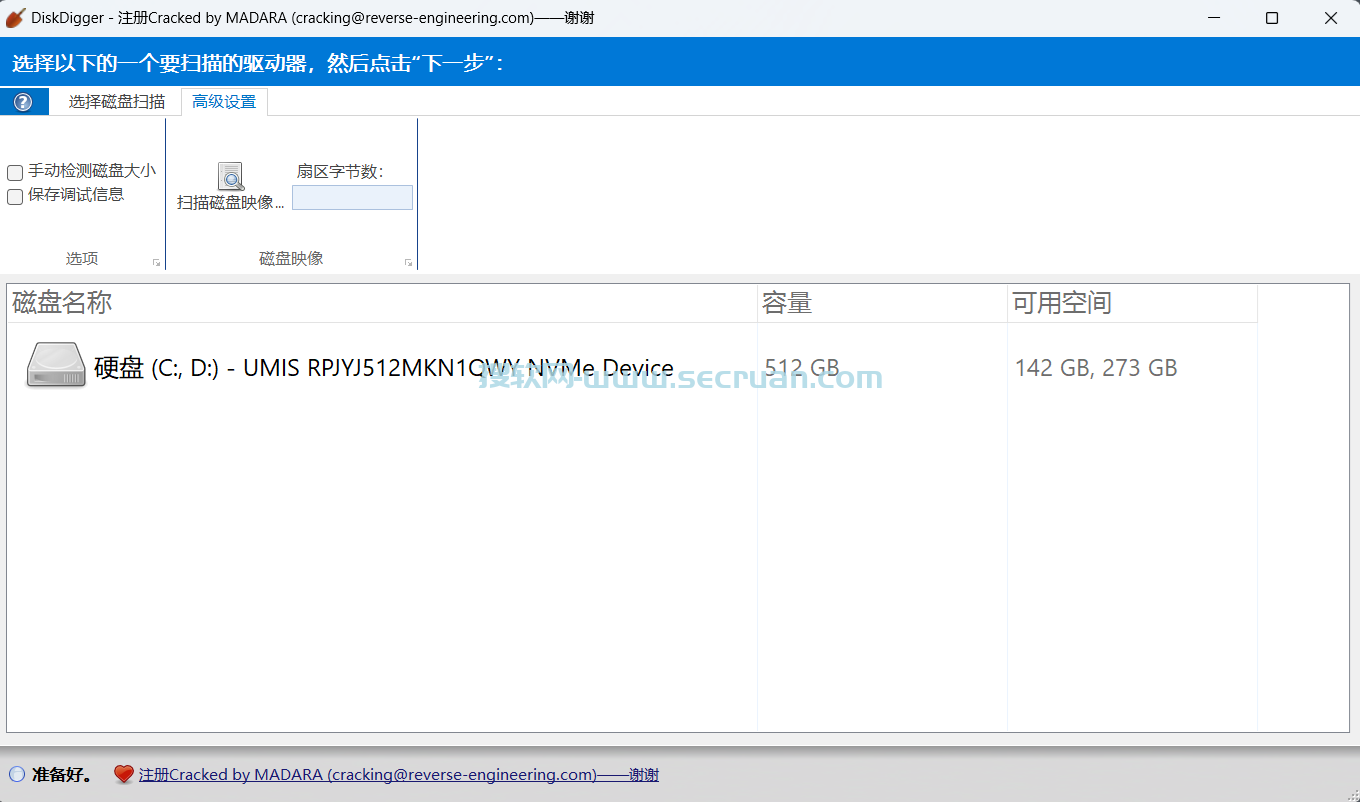The width and height of the screenshot is (1360, 802).
Task: Click into the 扇区字节数 input field
Action: (x=352, y=198)
